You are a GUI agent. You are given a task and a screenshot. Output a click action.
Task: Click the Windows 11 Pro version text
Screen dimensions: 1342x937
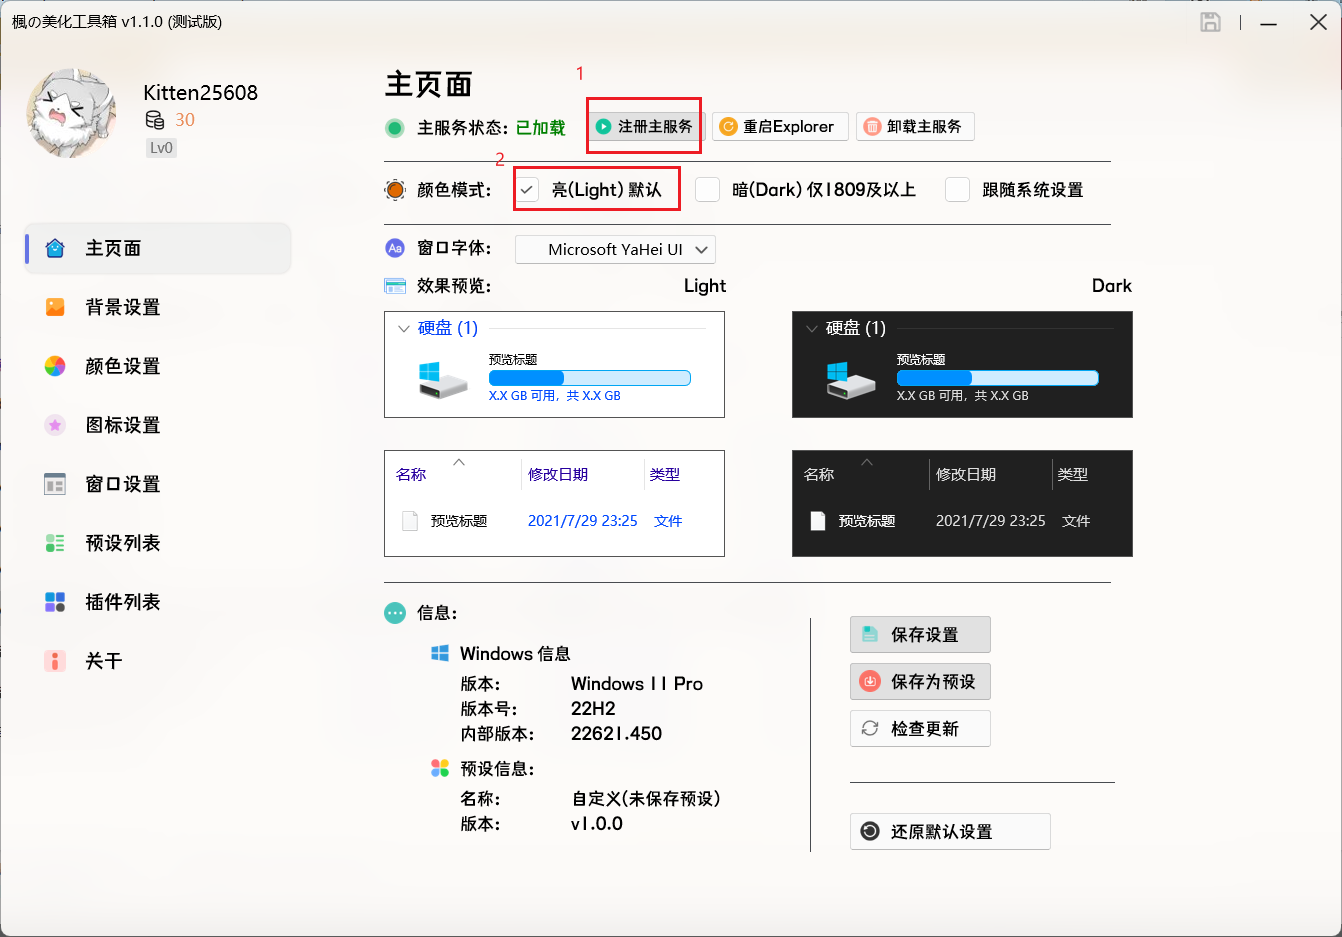(x=637, y=684)
